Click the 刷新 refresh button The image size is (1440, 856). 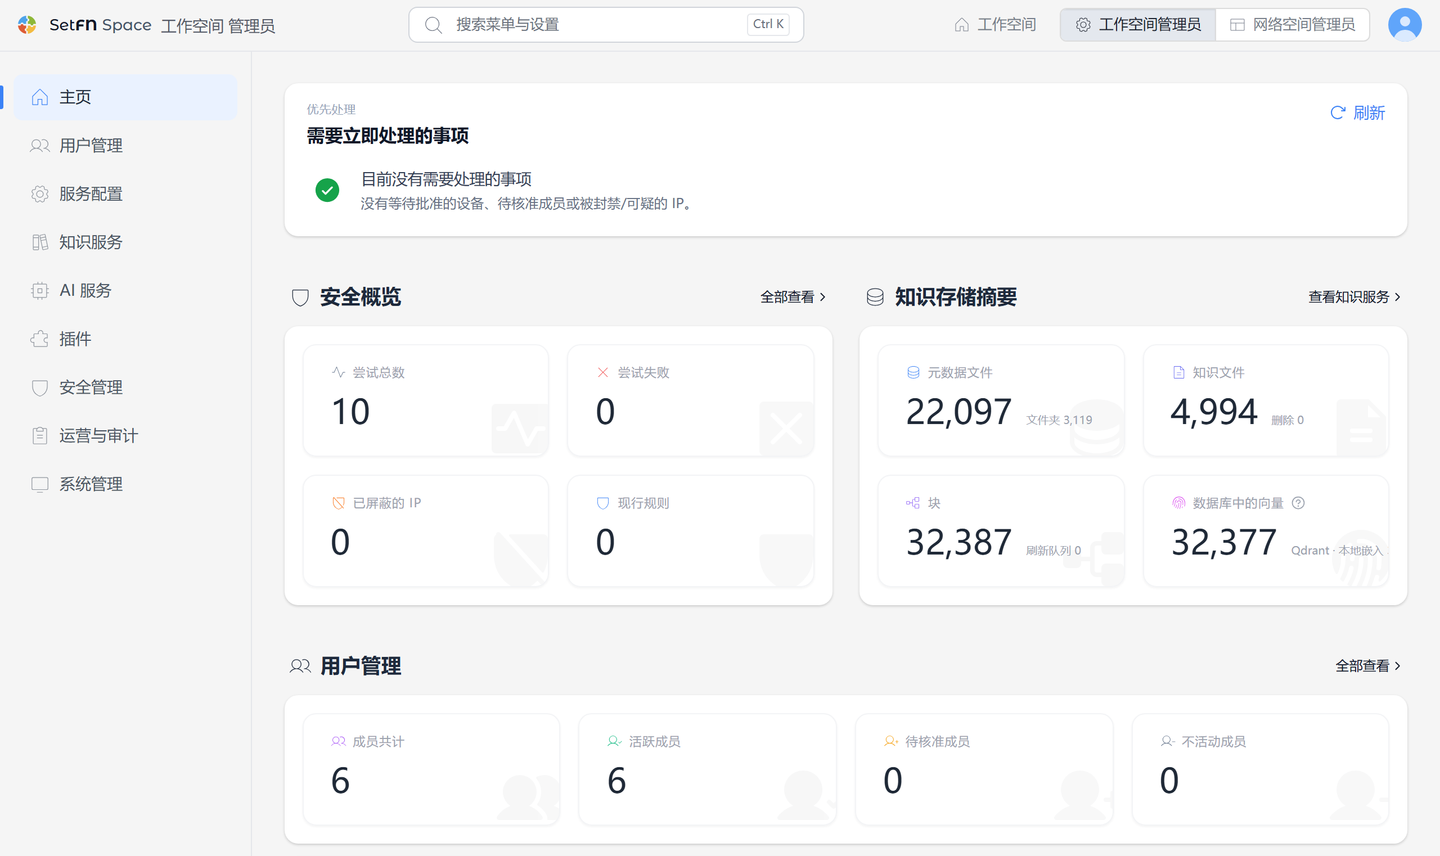coord(1357,113)
